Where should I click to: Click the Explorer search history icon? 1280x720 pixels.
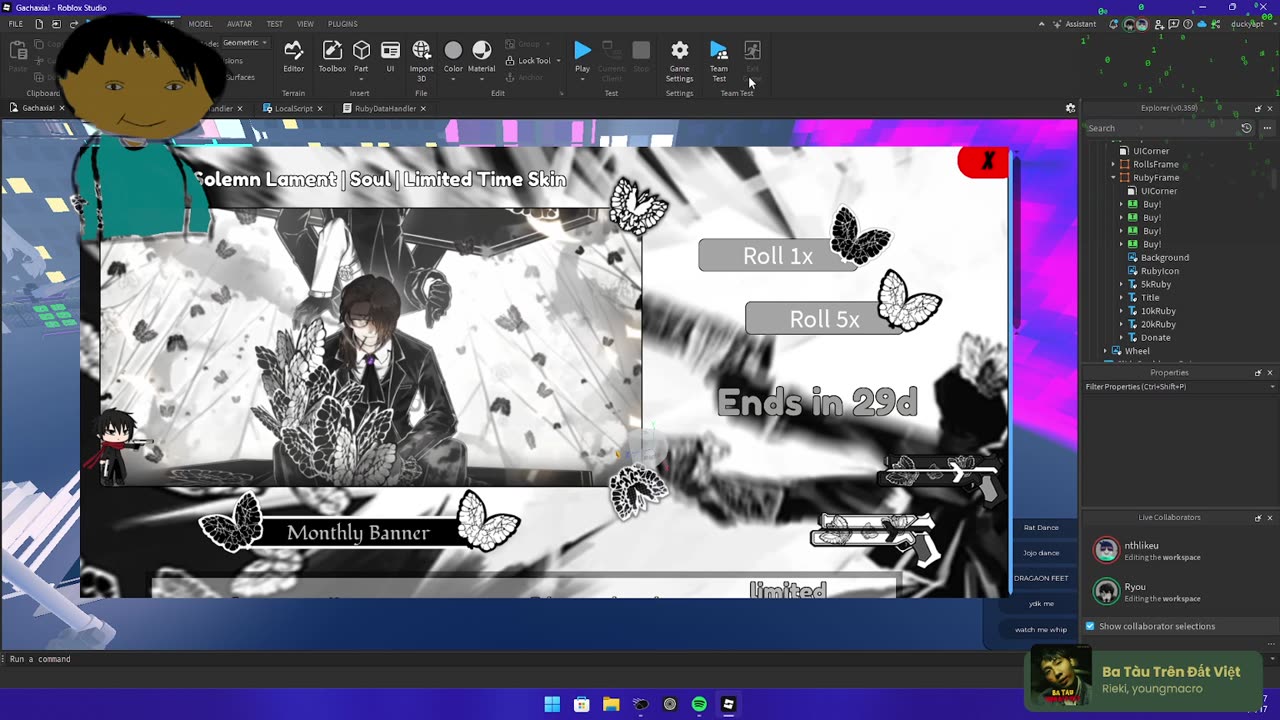(1246, 128)
